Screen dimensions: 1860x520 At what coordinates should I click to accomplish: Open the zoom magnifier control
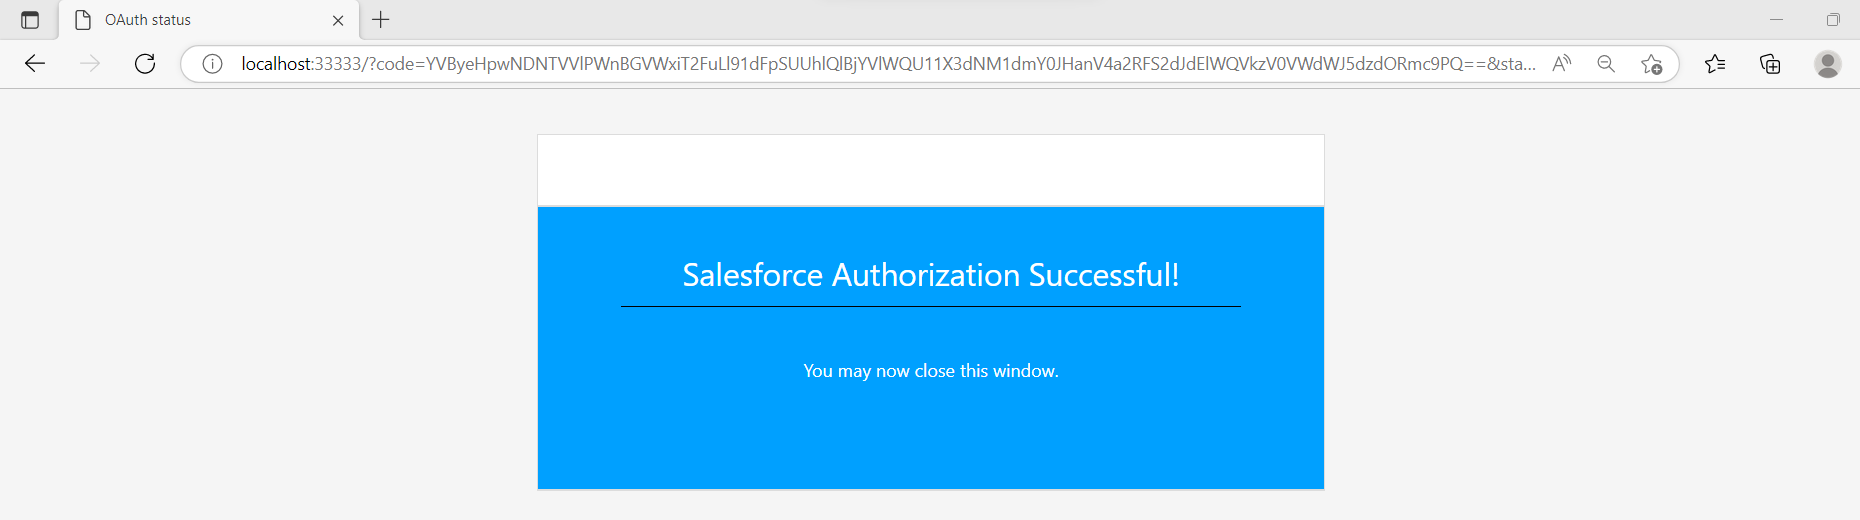pyautogui.click(x=1606, y=64)
